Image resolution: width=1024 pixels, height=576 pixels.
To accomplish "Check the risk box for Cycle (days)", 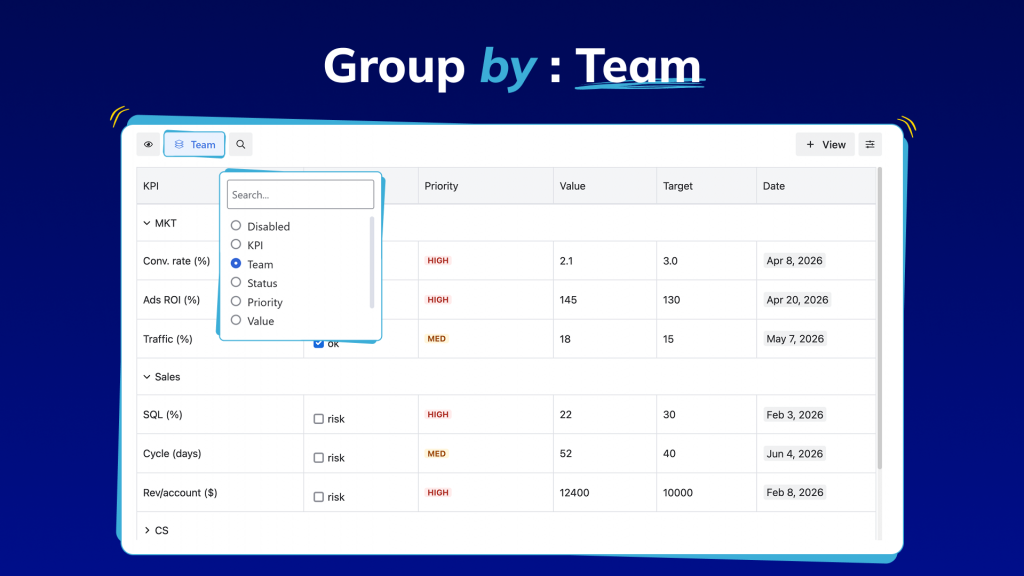I will tap(319, 458).
